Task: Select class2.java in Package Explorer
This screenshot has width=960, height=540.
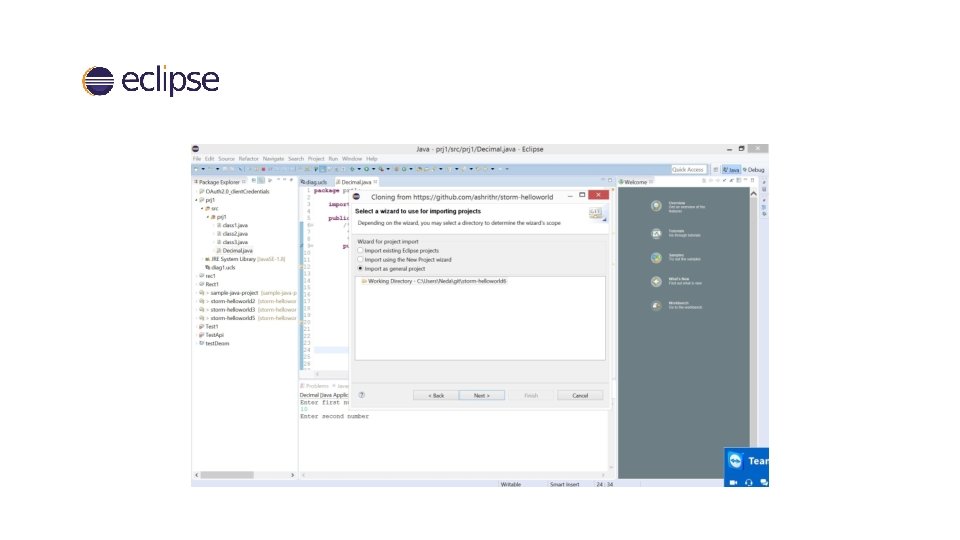Action: 233,234
